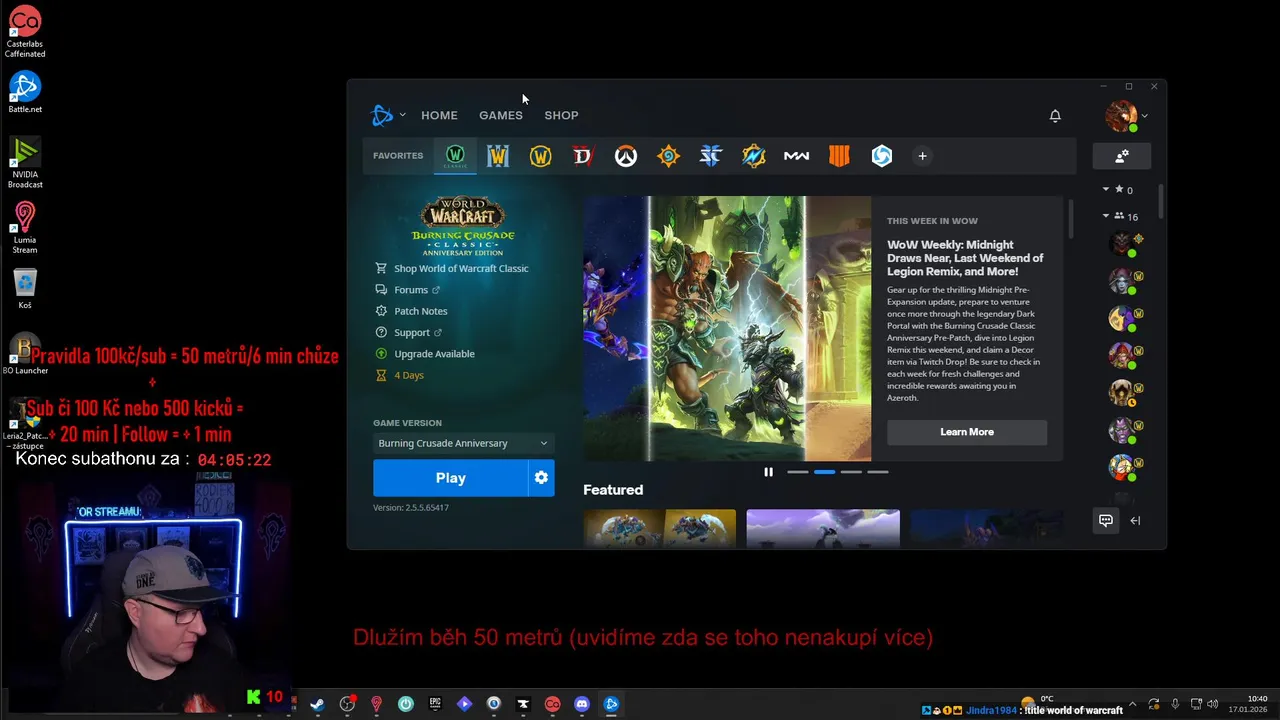Open Discord from the taskbar

coord(582,704)
